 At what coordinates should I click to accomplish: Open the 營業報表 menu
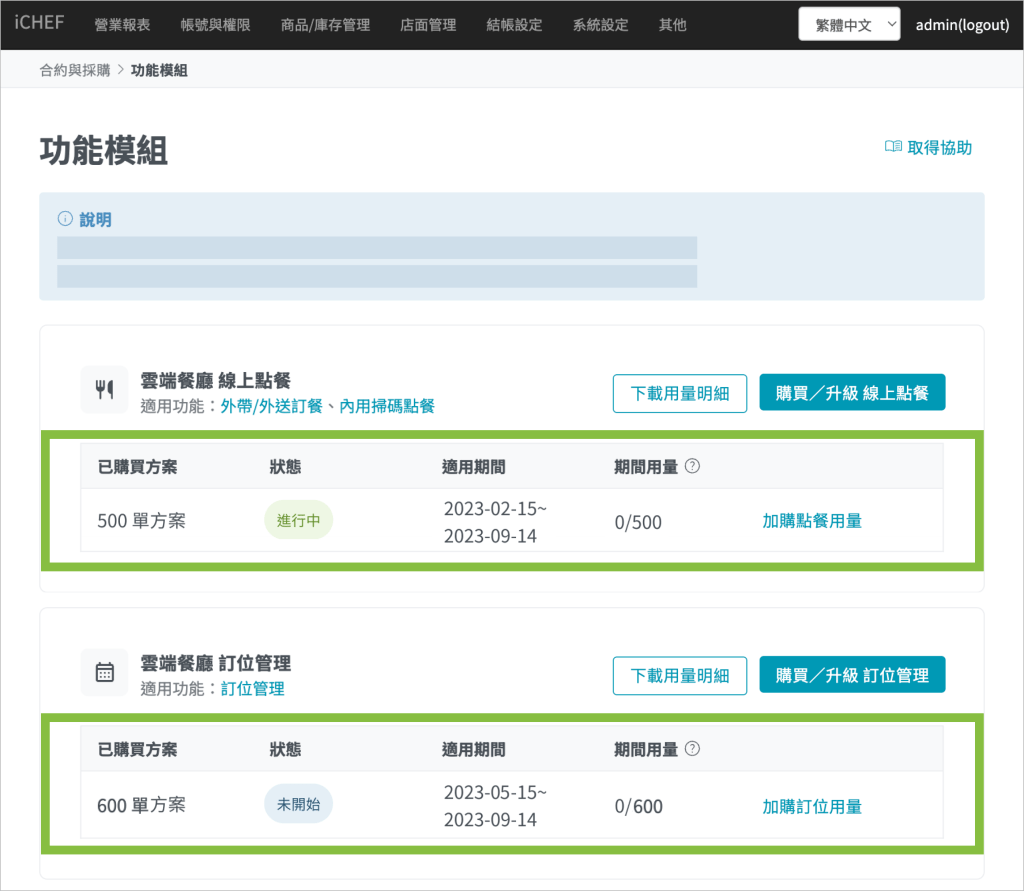tap(122, 25)
